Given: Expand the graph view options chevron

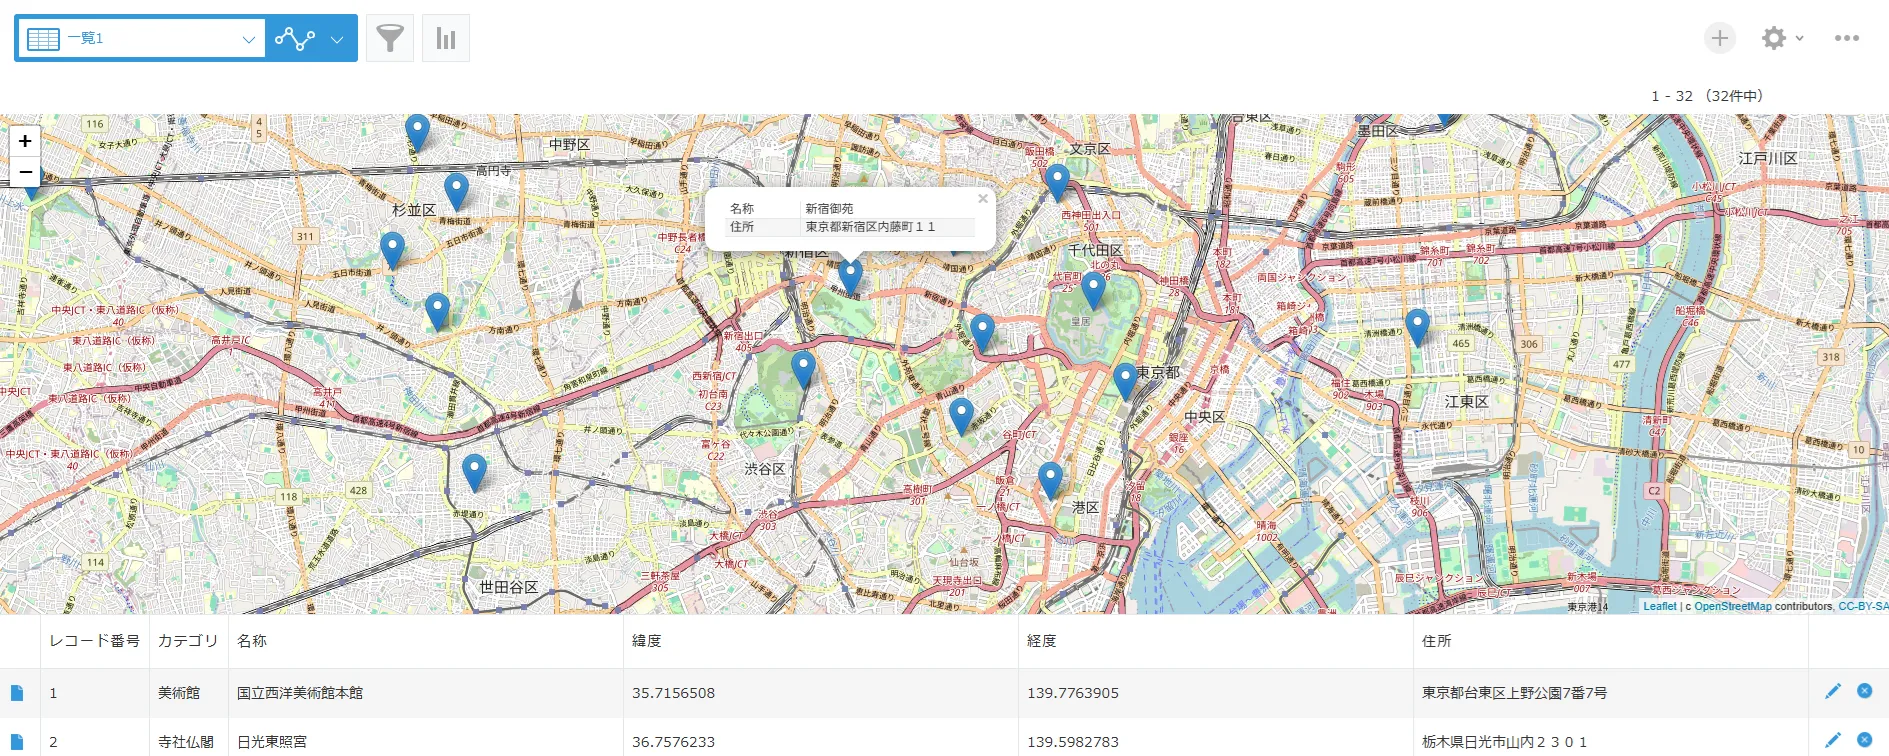Looking at the screenshot, I should click(337, 39).
